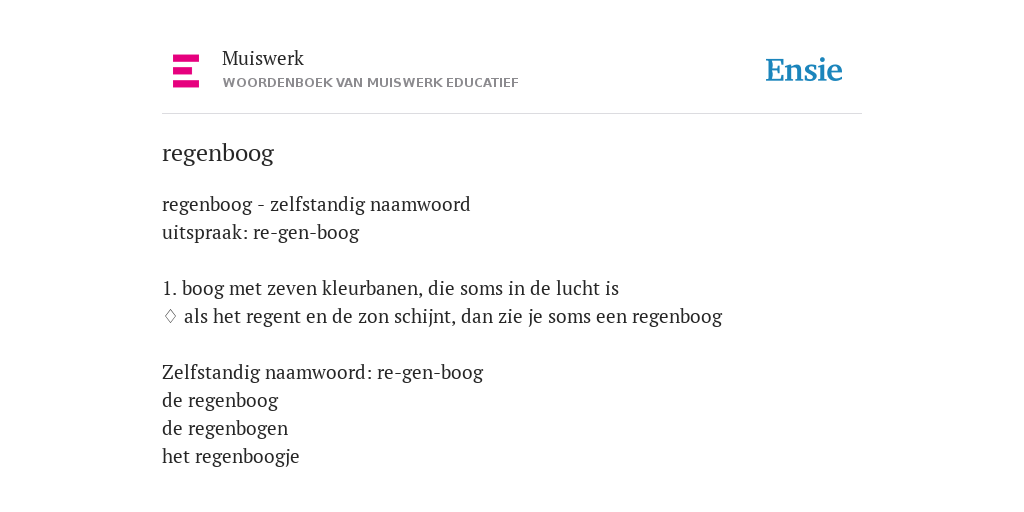
Task: Click the regenboog heading
Action: click(217, 154)
